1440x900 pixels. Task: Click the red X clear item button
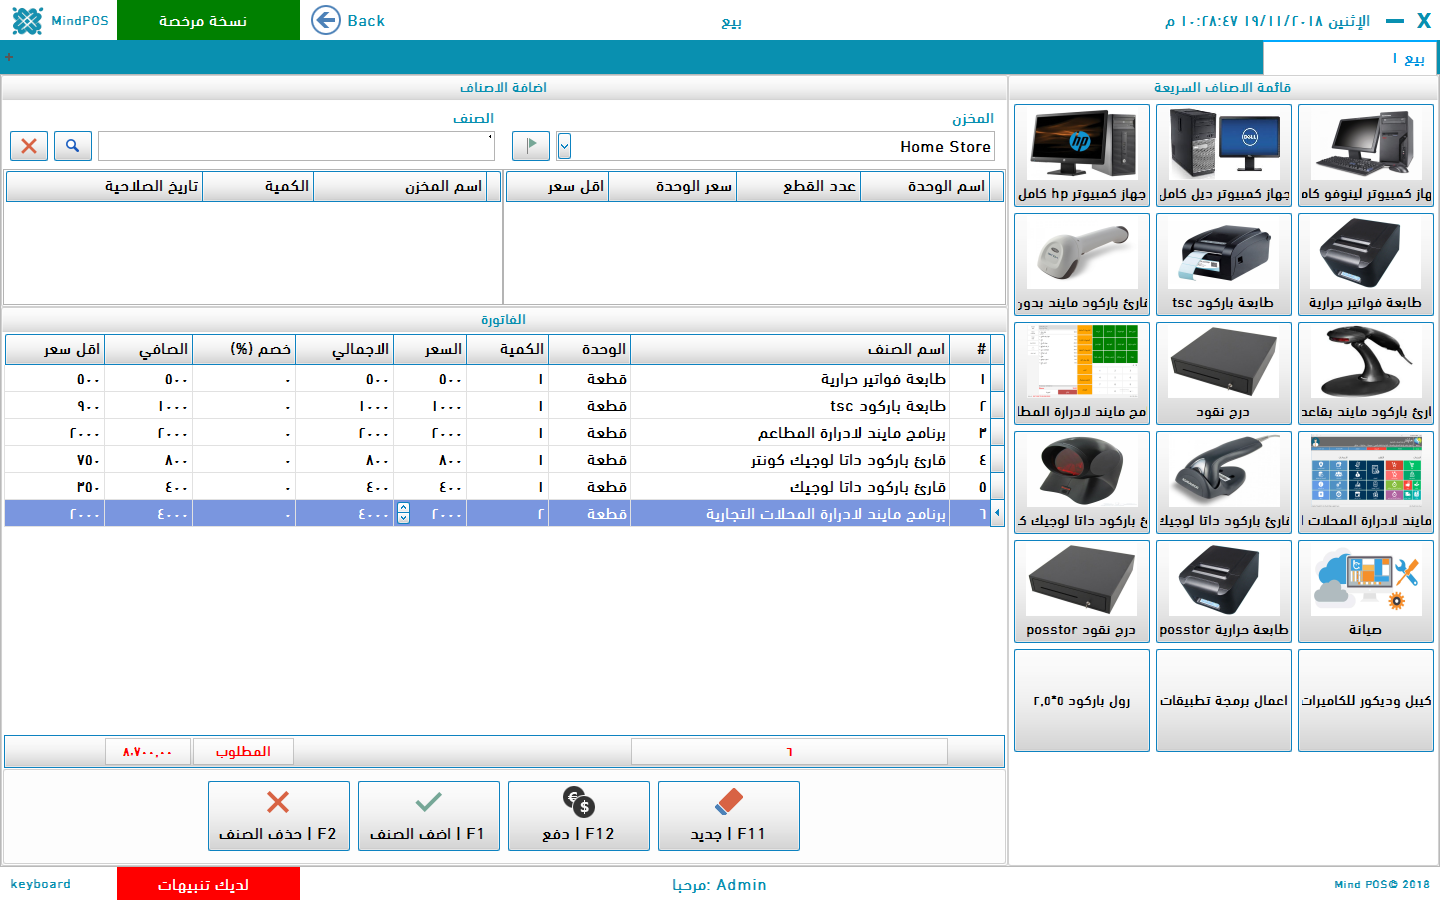29,146
